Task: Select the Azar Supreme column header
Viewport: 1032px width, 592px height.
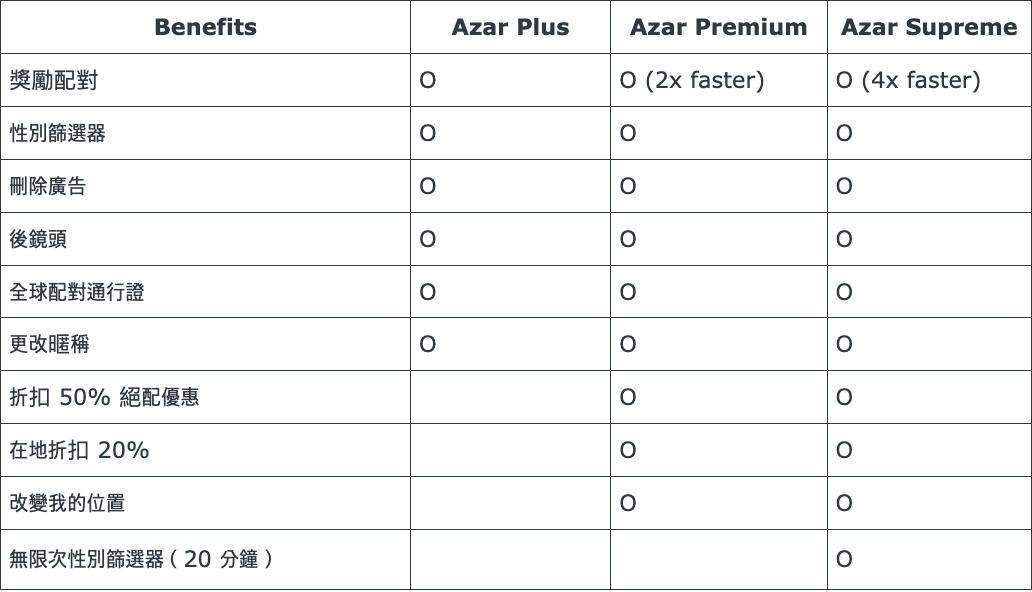Action: point(929,28)
